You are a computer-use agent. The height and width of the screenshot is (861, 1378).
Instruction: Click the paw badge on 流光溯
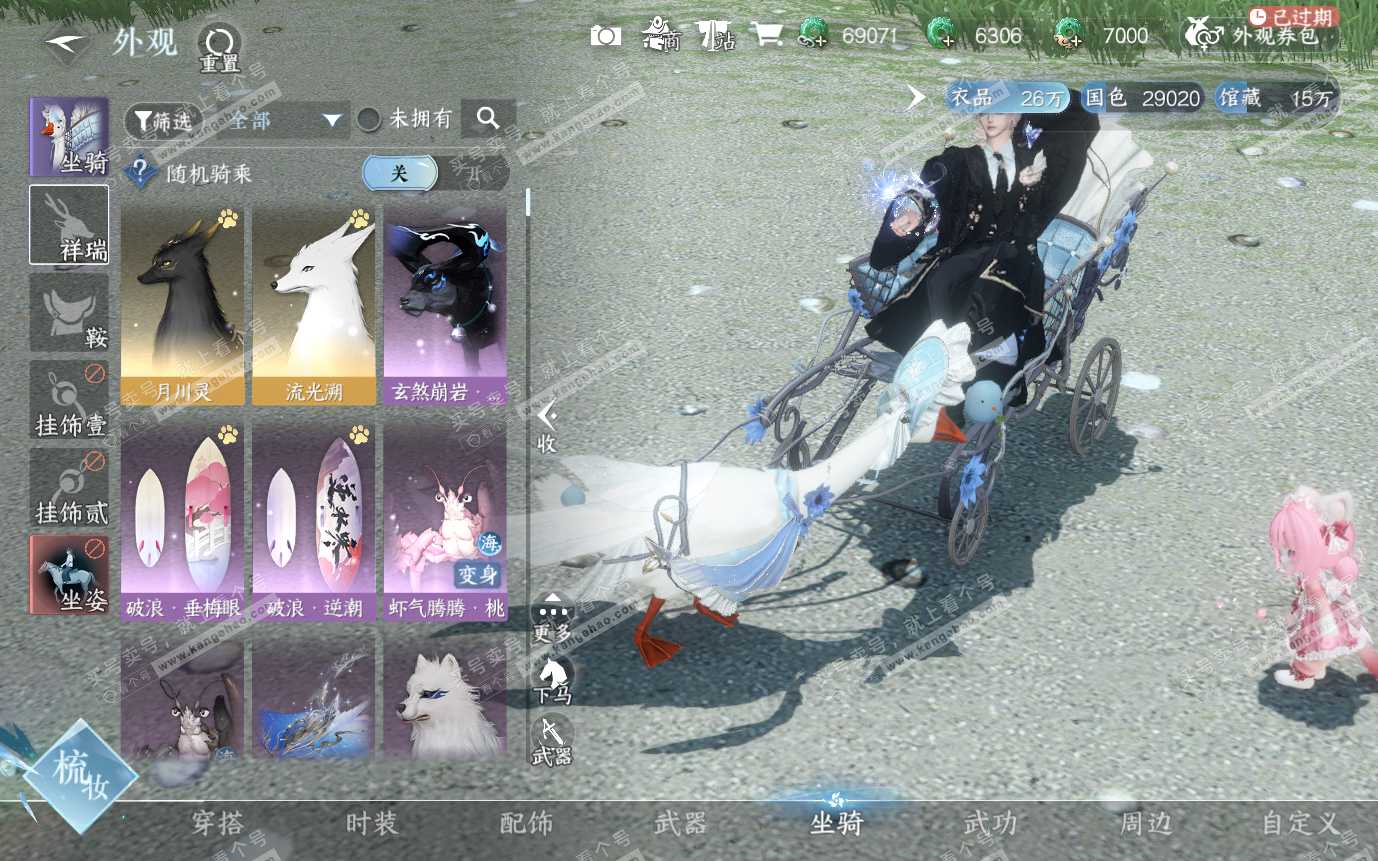359,218
